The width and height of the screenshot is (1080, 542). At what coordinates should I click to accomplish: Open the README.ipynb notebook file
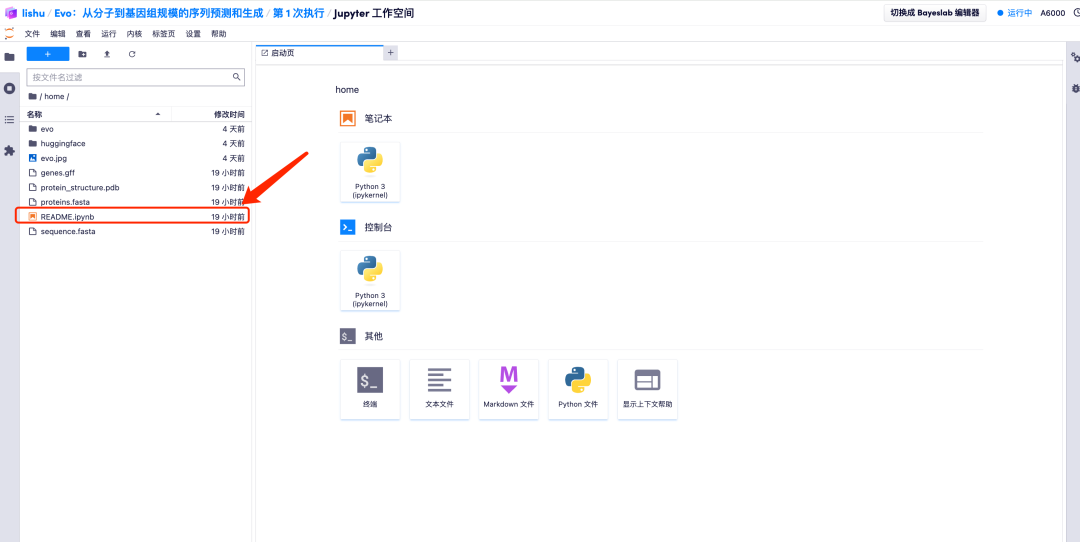(67, 216)
